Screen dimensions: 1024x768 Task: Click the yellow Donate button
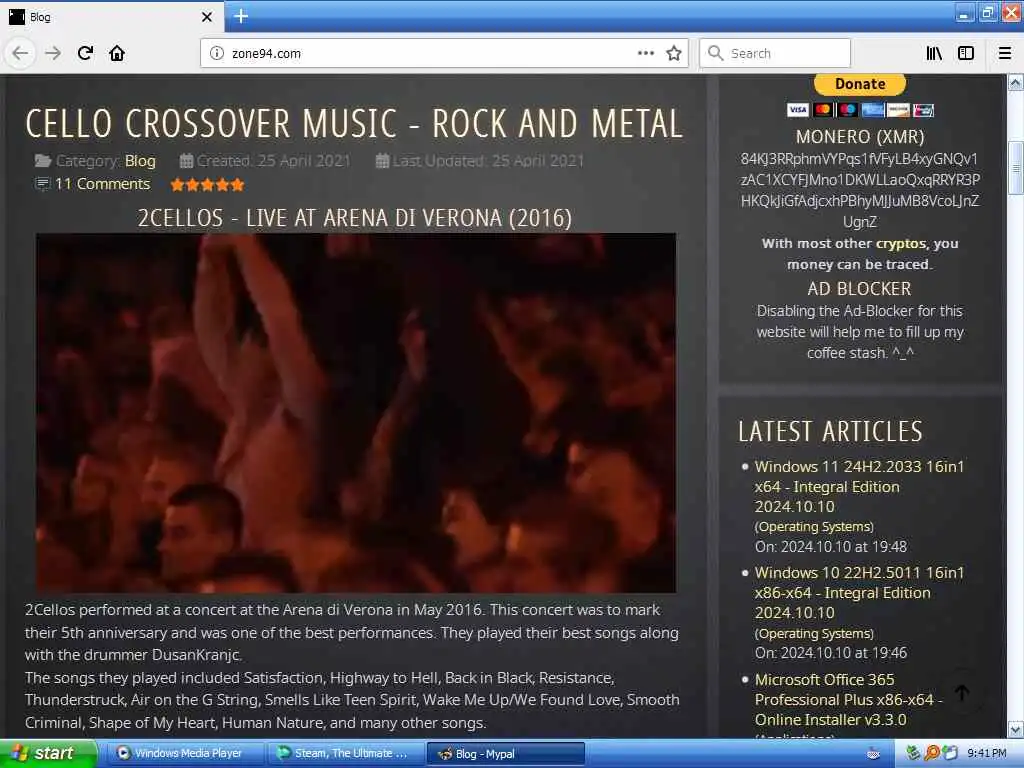click(x=859, y=84)
